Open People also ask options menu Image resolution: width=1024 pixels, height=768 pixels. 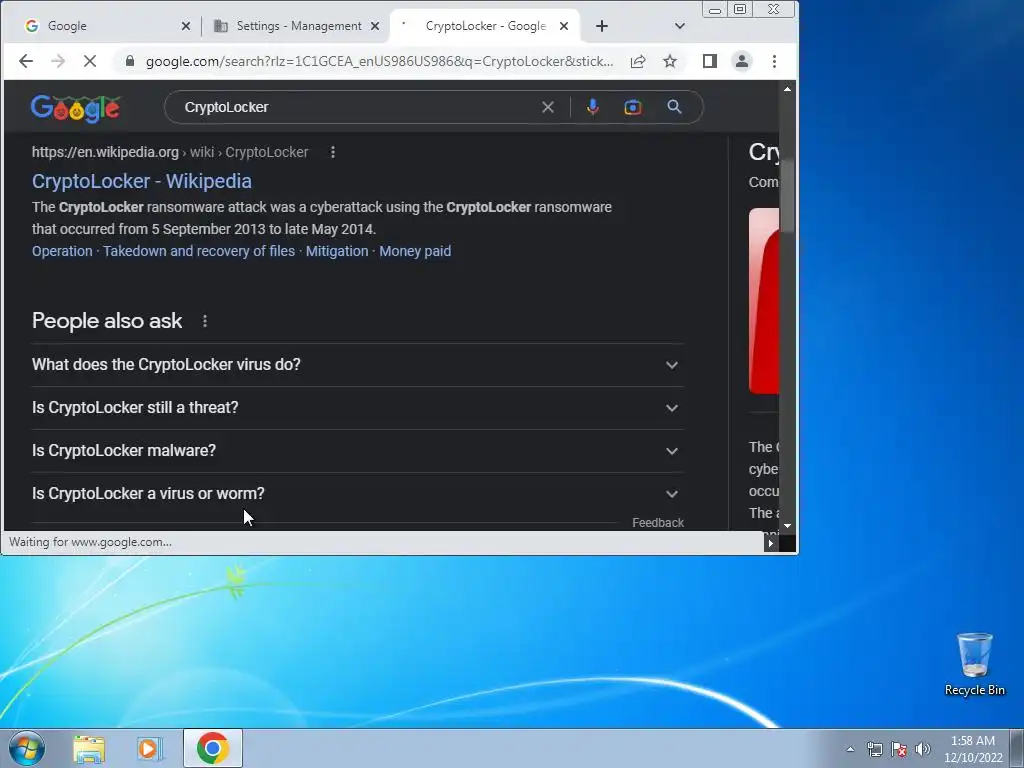point(204,321)
